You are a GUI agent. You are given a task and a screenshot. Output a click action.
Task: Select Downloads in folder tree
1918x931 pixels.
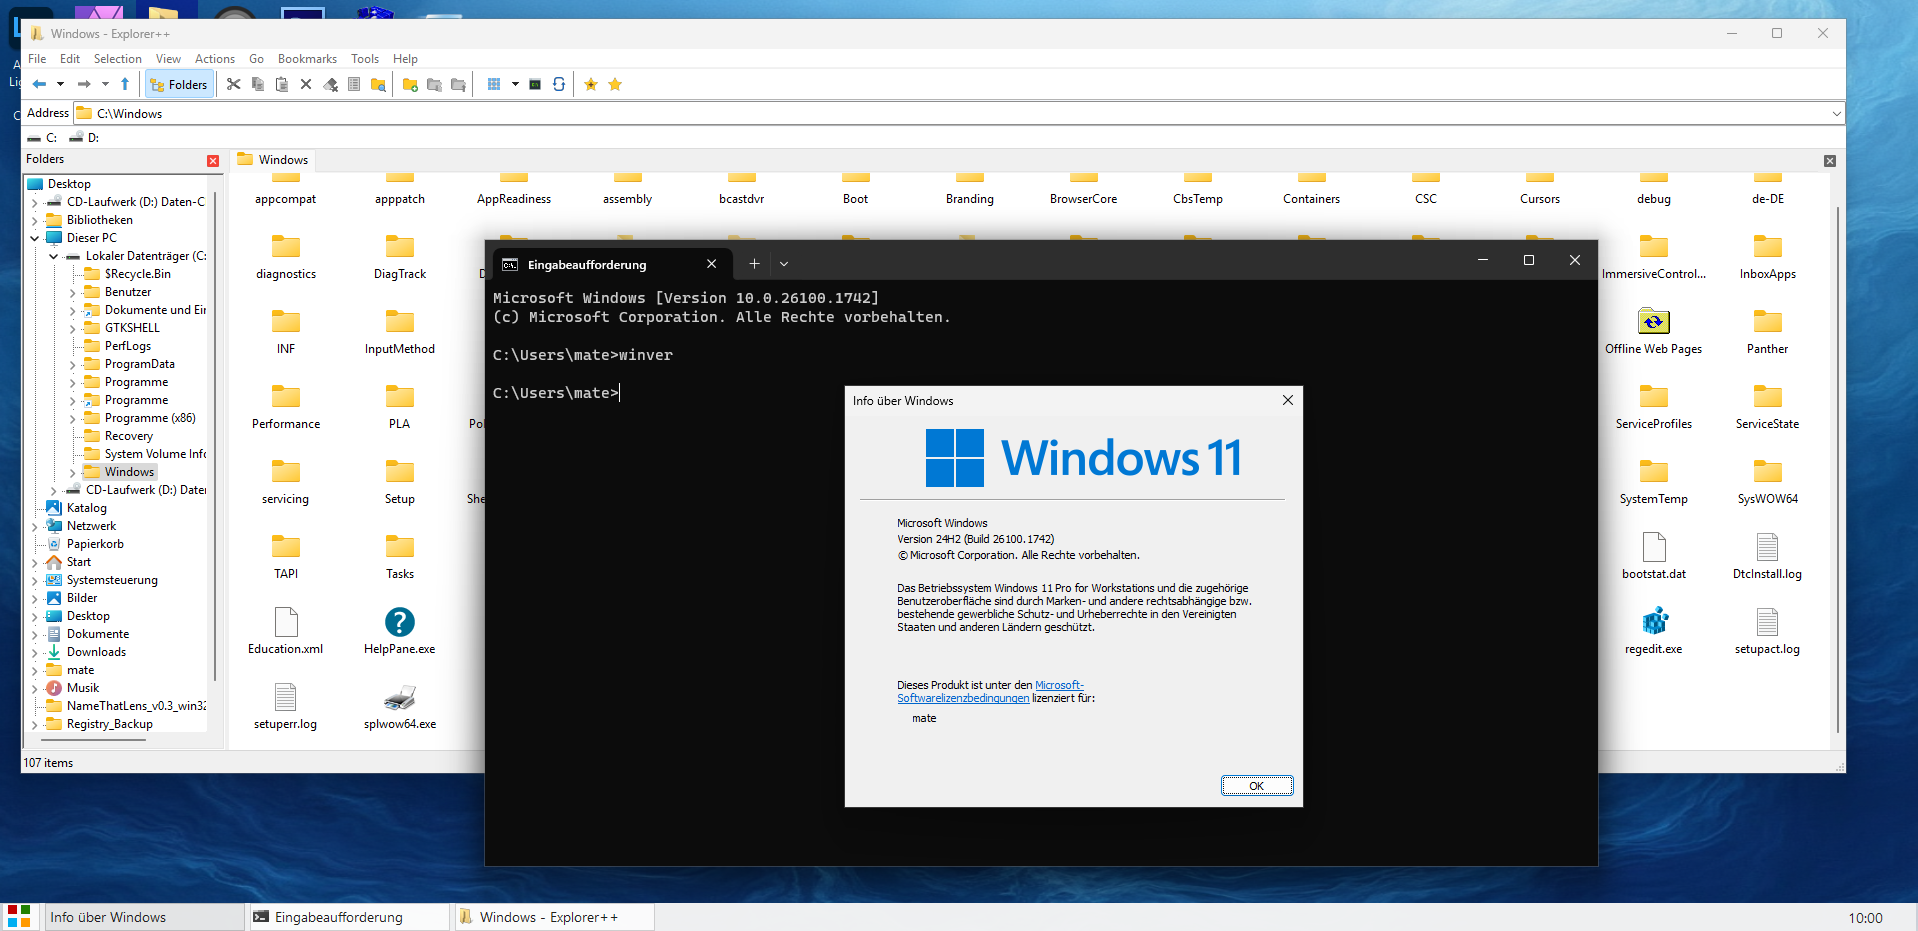(x=96, y=652)
